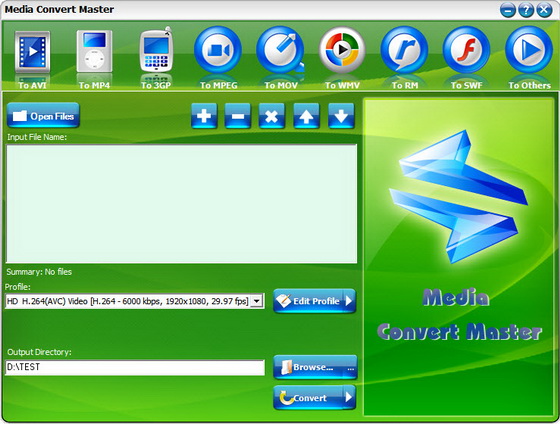This screenshot has height=424, width=560.
Task: Move selected file down with down arrow
Action: pyautogui.click(x=341, y=116)
